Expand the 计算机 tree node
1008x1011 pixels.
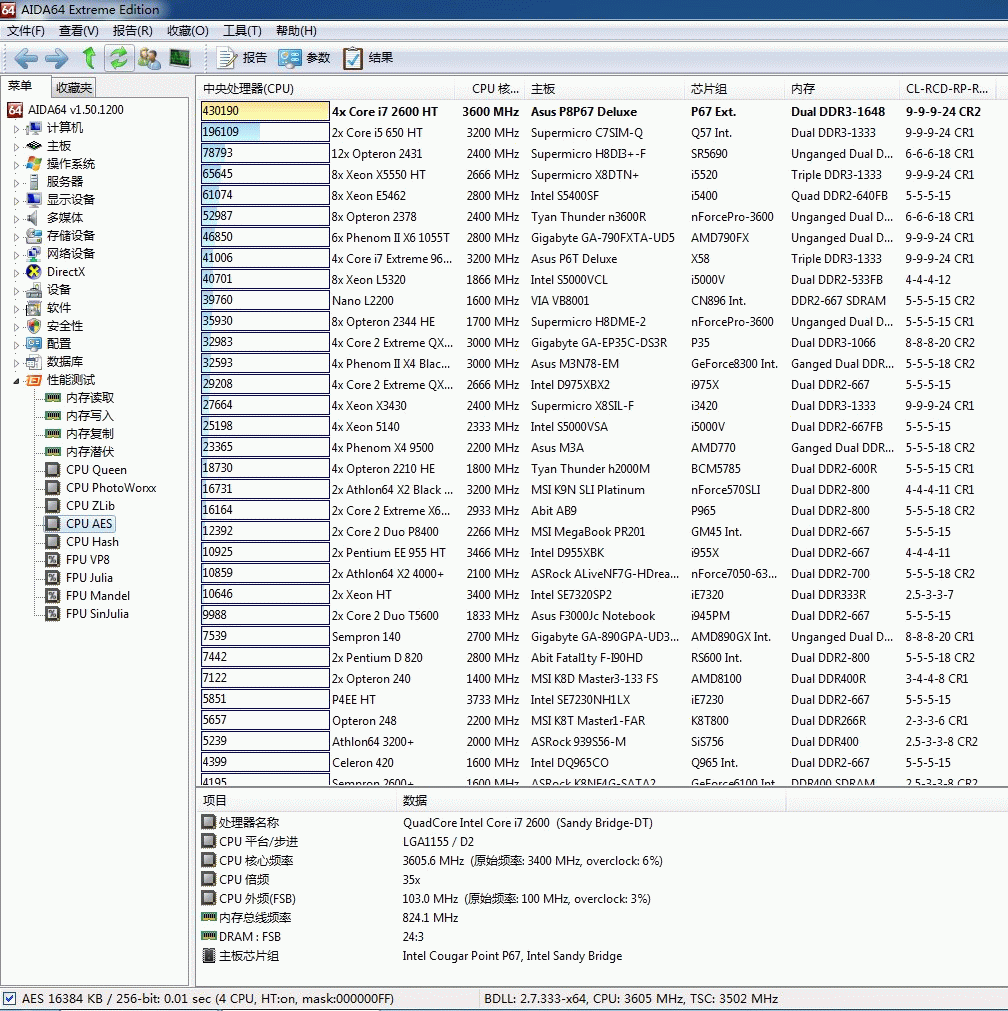click(x=16, y=128)
